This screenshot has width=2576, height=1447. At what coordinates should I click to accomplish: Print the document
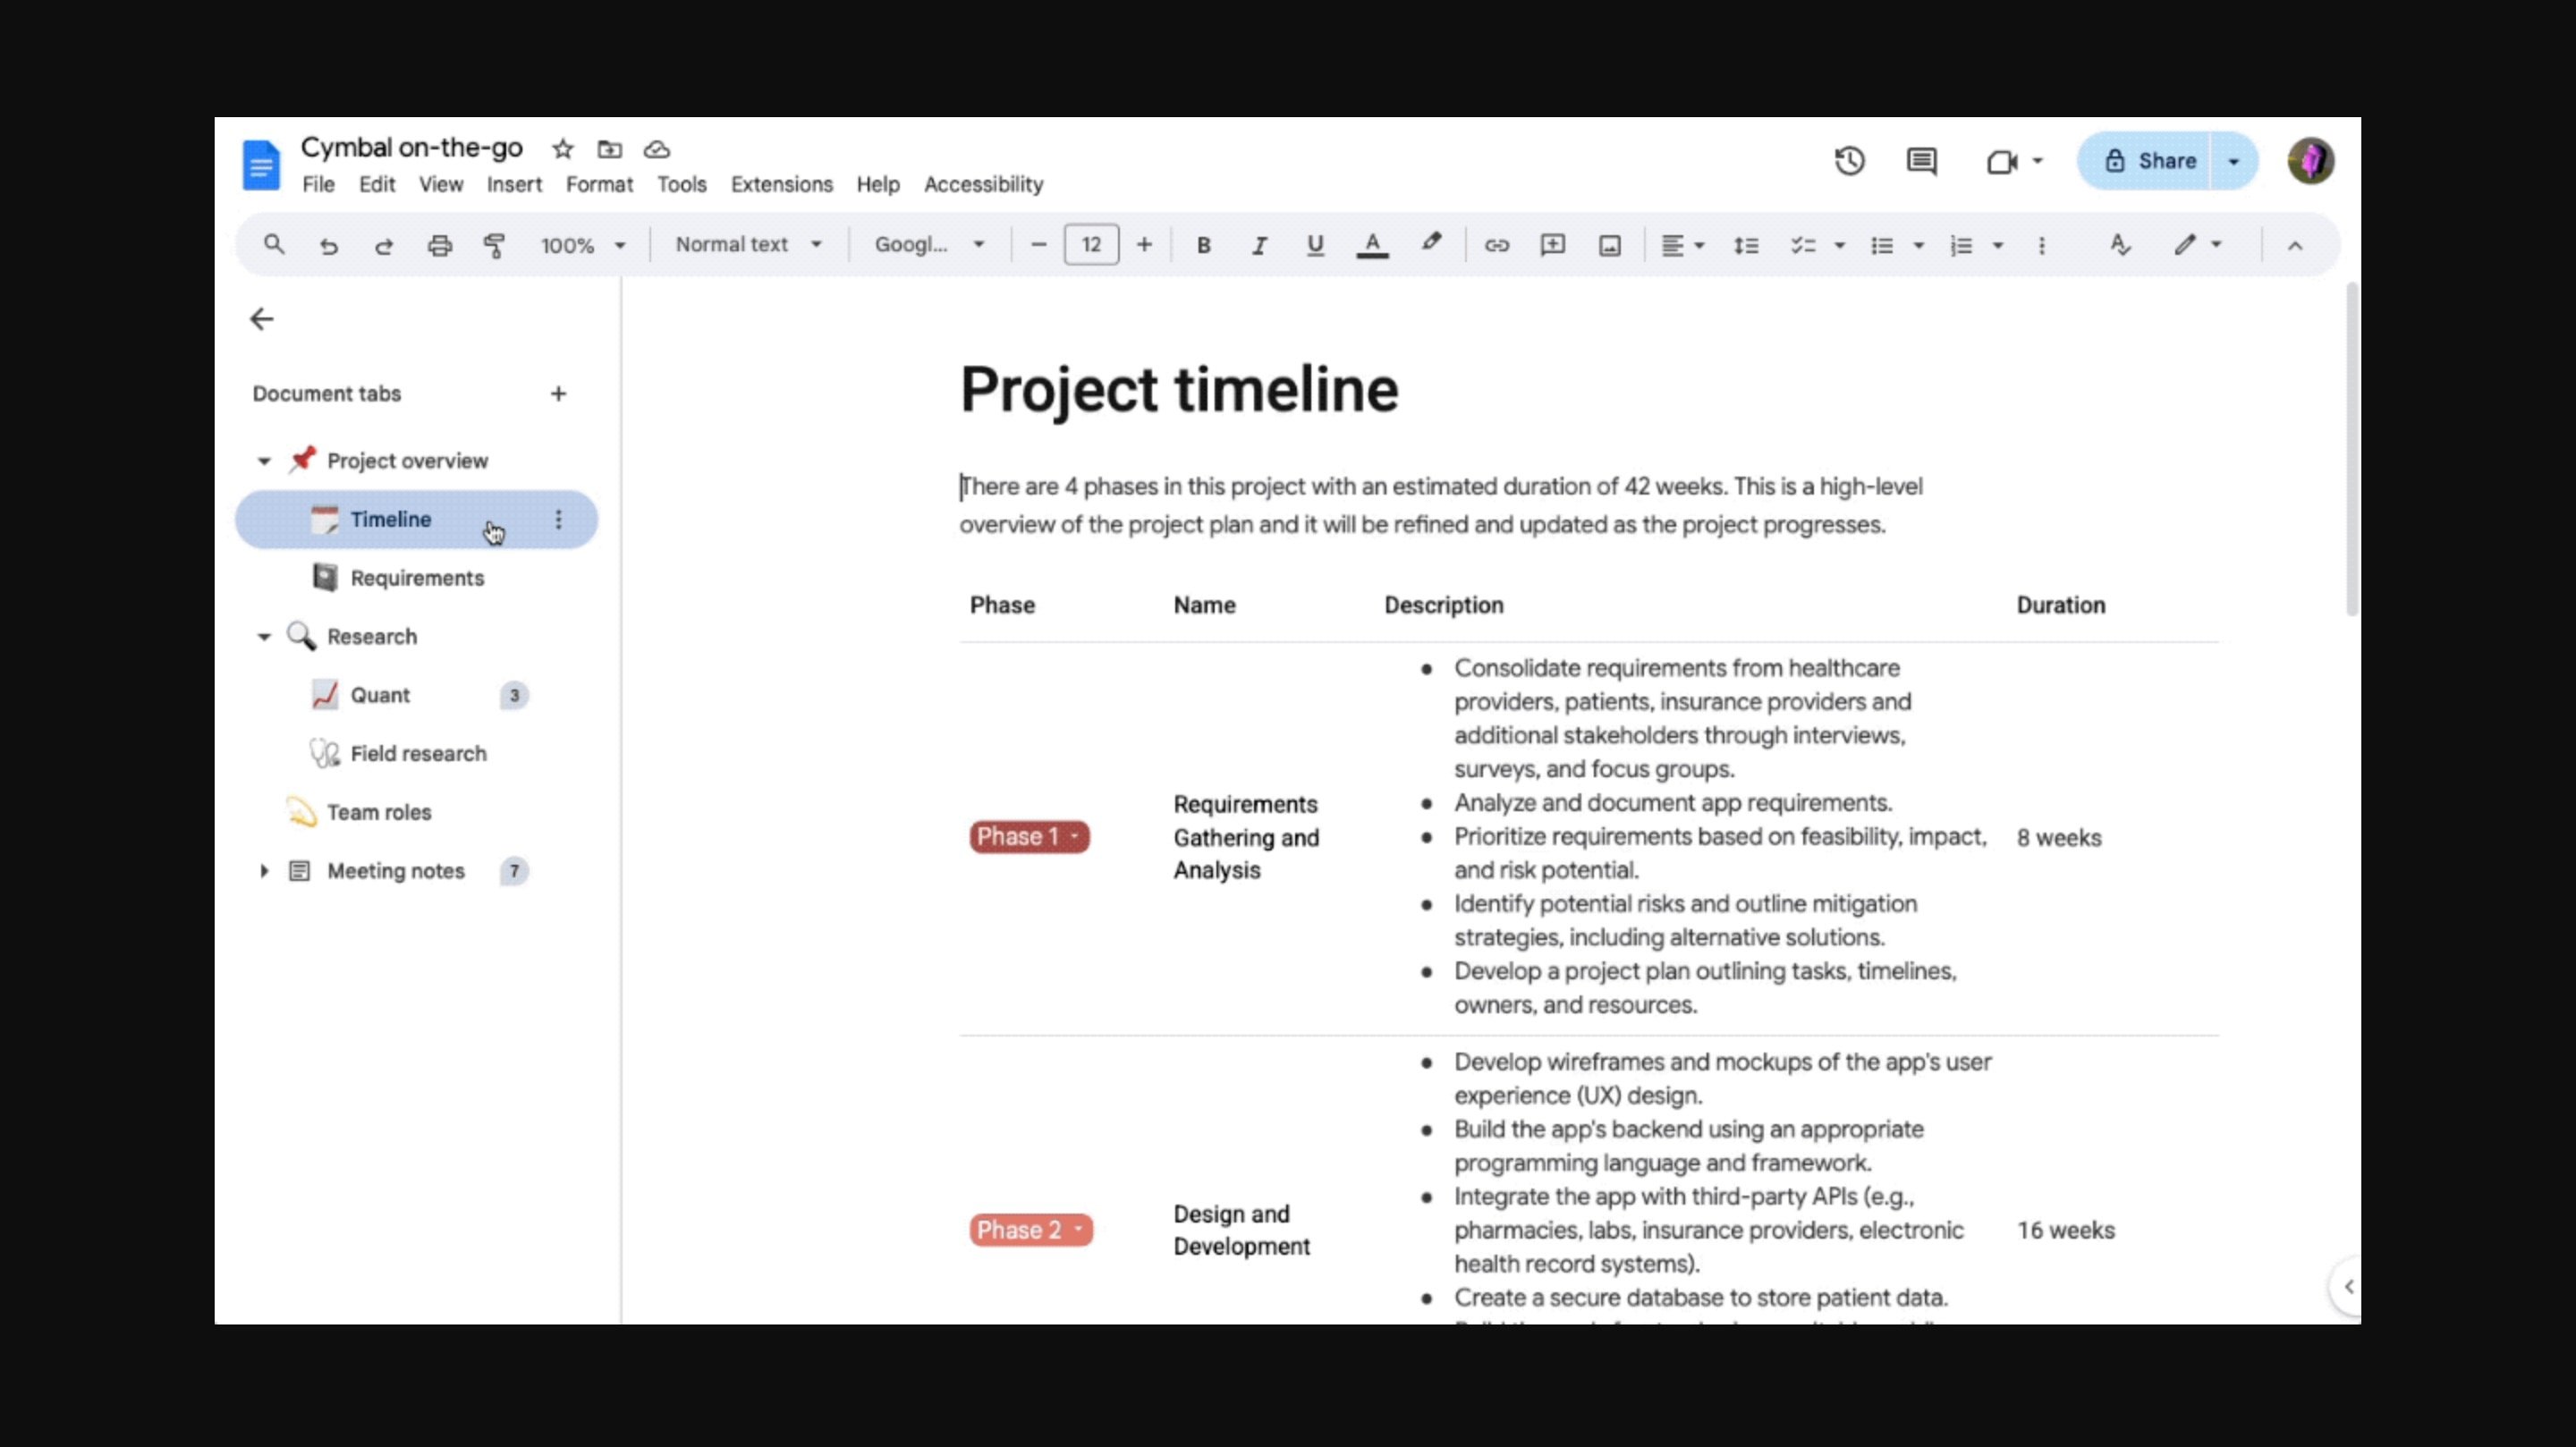pyautogui.click(x=439, y=245)
